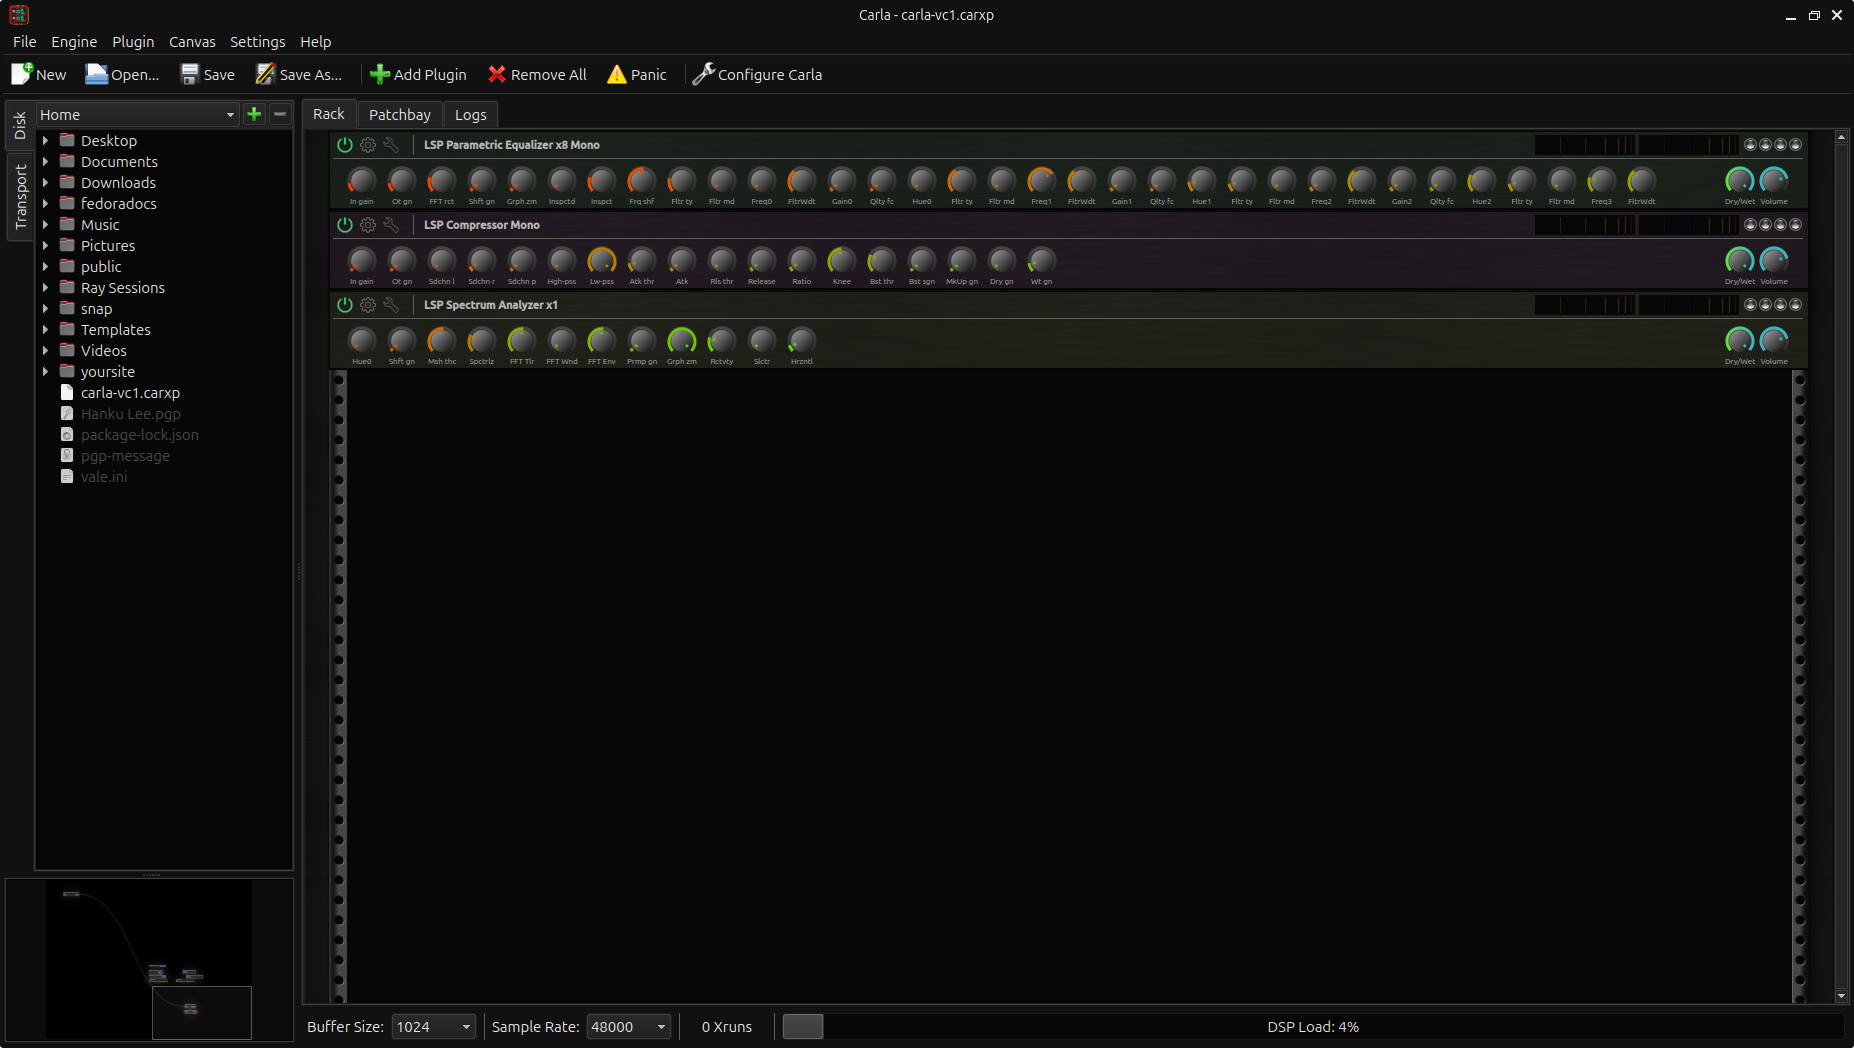The image size is (1854, 1048).
Task: Remove disk location with minus button
Action: tap(281, 114)
